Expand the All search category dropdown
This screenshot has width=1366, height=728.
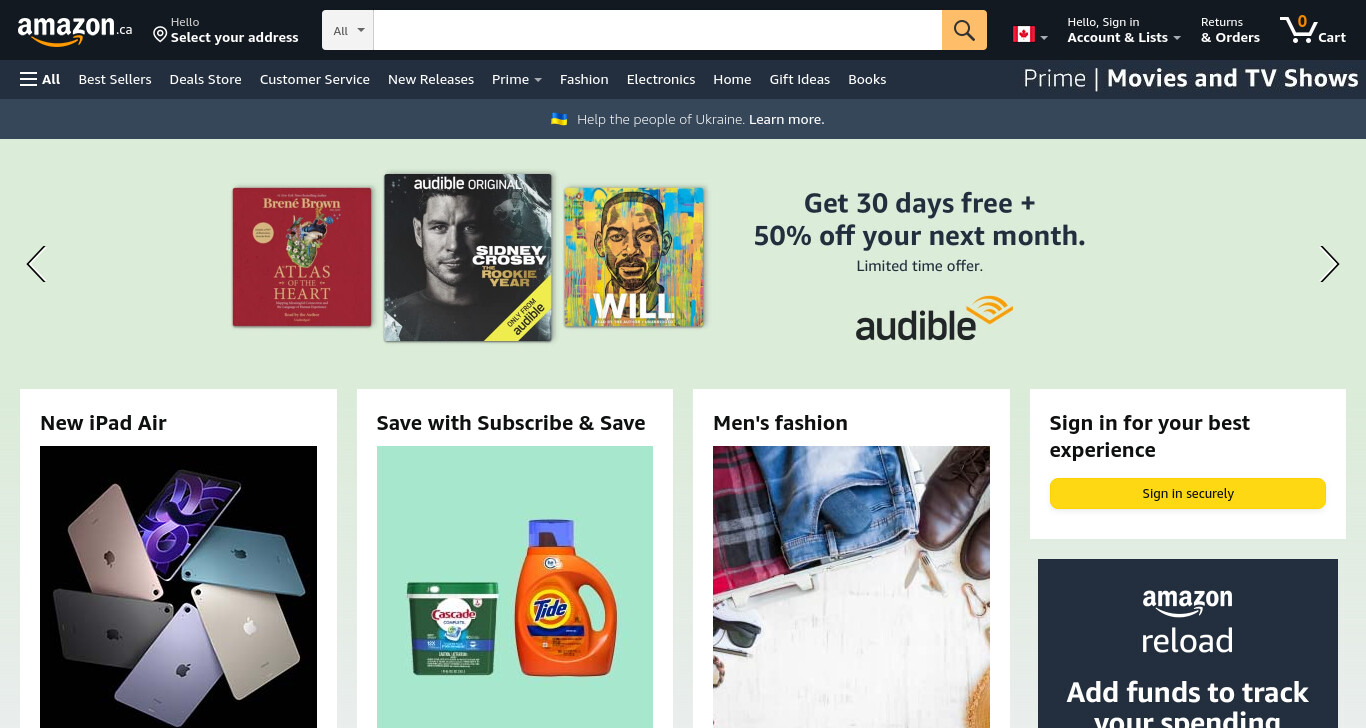(348, 30)
